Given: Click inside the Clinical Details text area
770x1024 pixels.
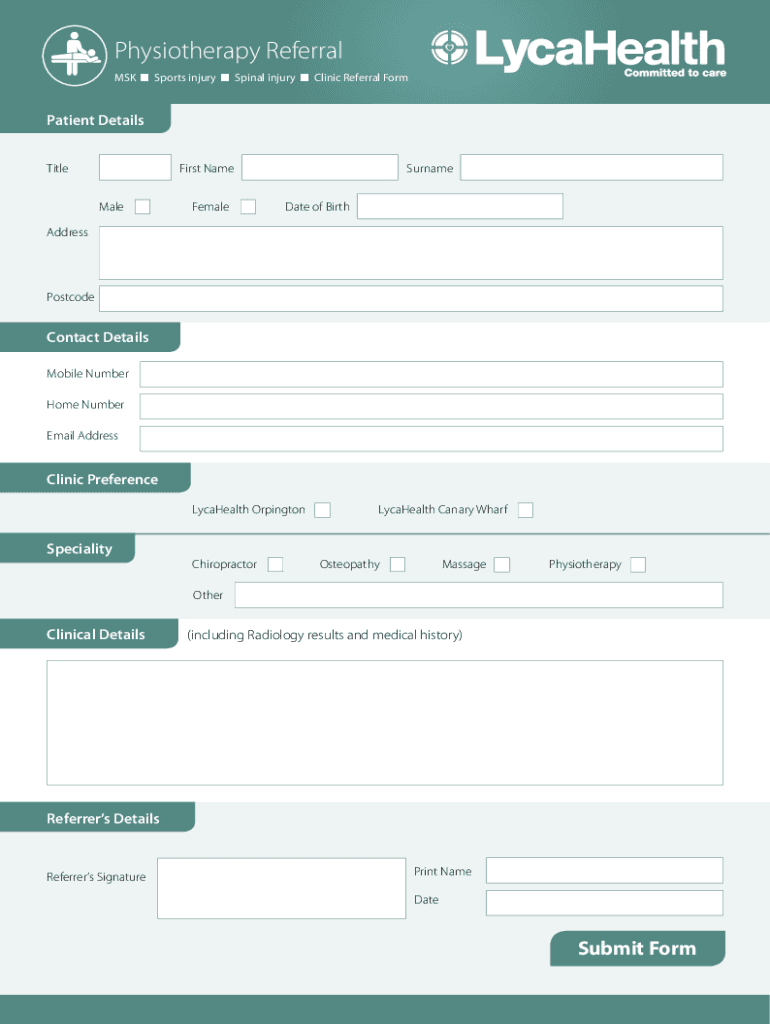Looking at the screenshot, I should (x=385, y=722).
